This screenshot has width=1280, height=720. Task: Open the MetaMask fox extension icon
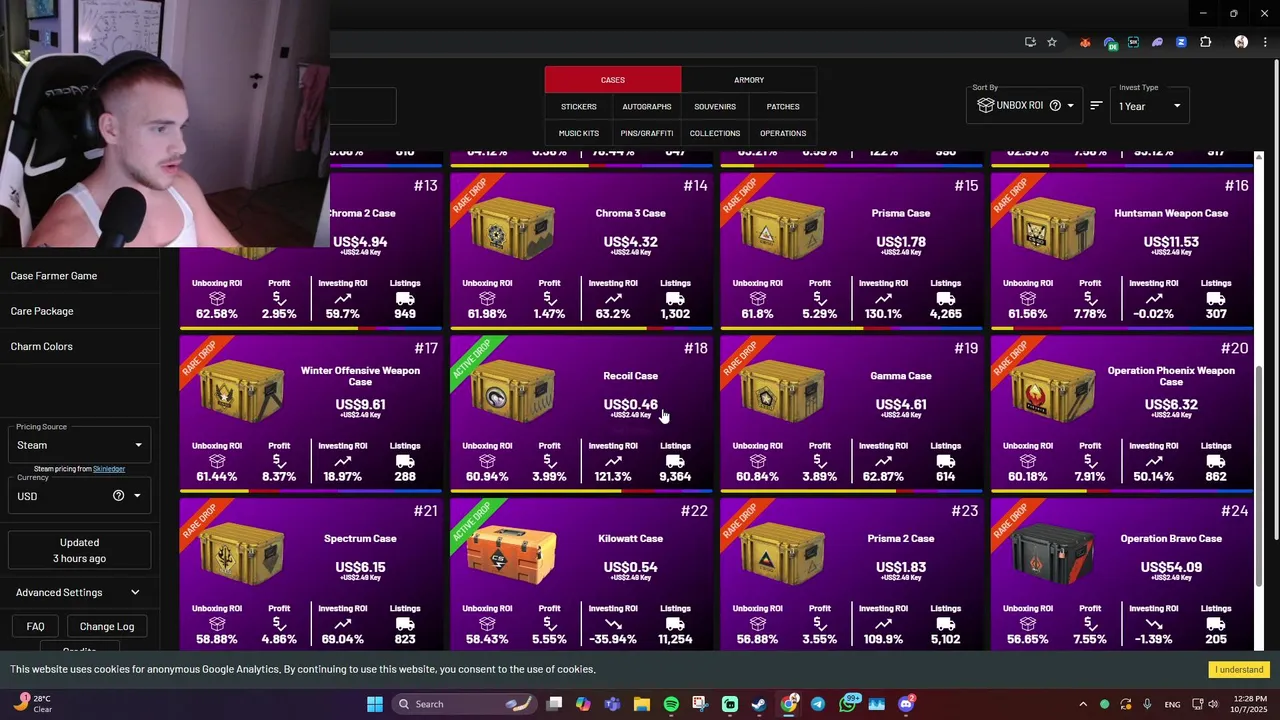[x=1085, y=42]
